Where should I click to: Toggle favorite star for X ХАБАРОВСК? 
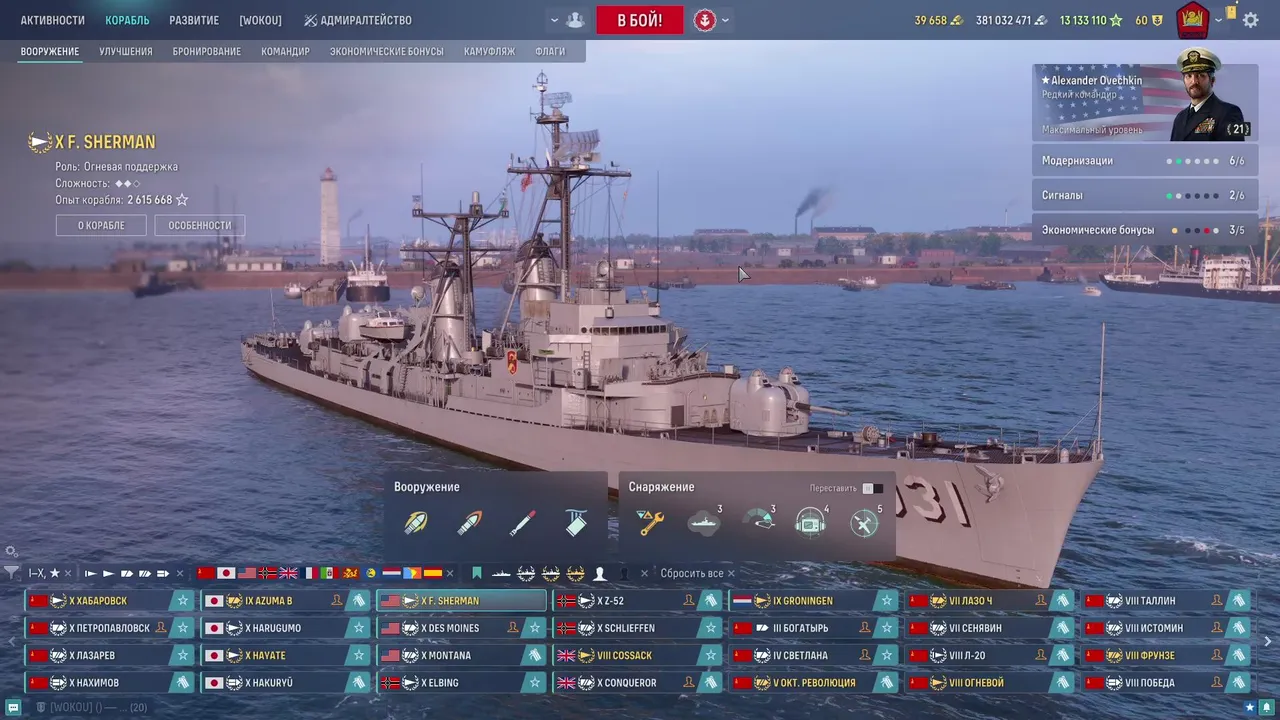[182, 601]
